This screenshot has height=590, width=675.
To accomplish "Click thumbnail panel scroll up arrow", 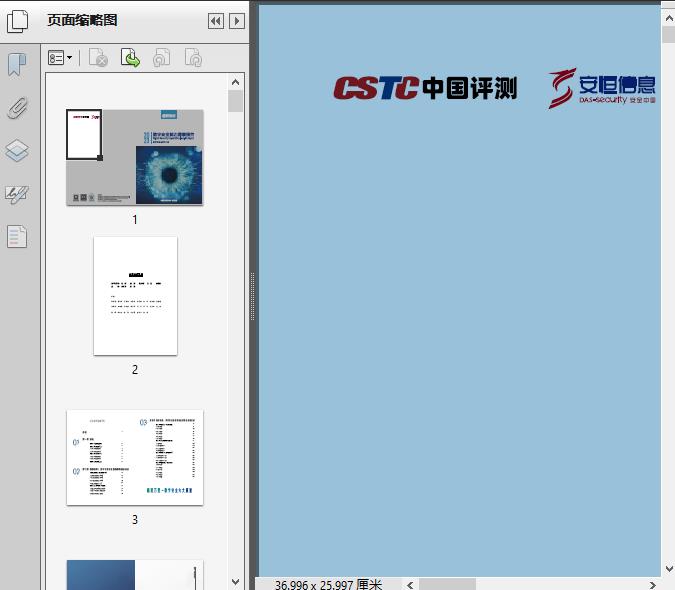I will 235,82.
